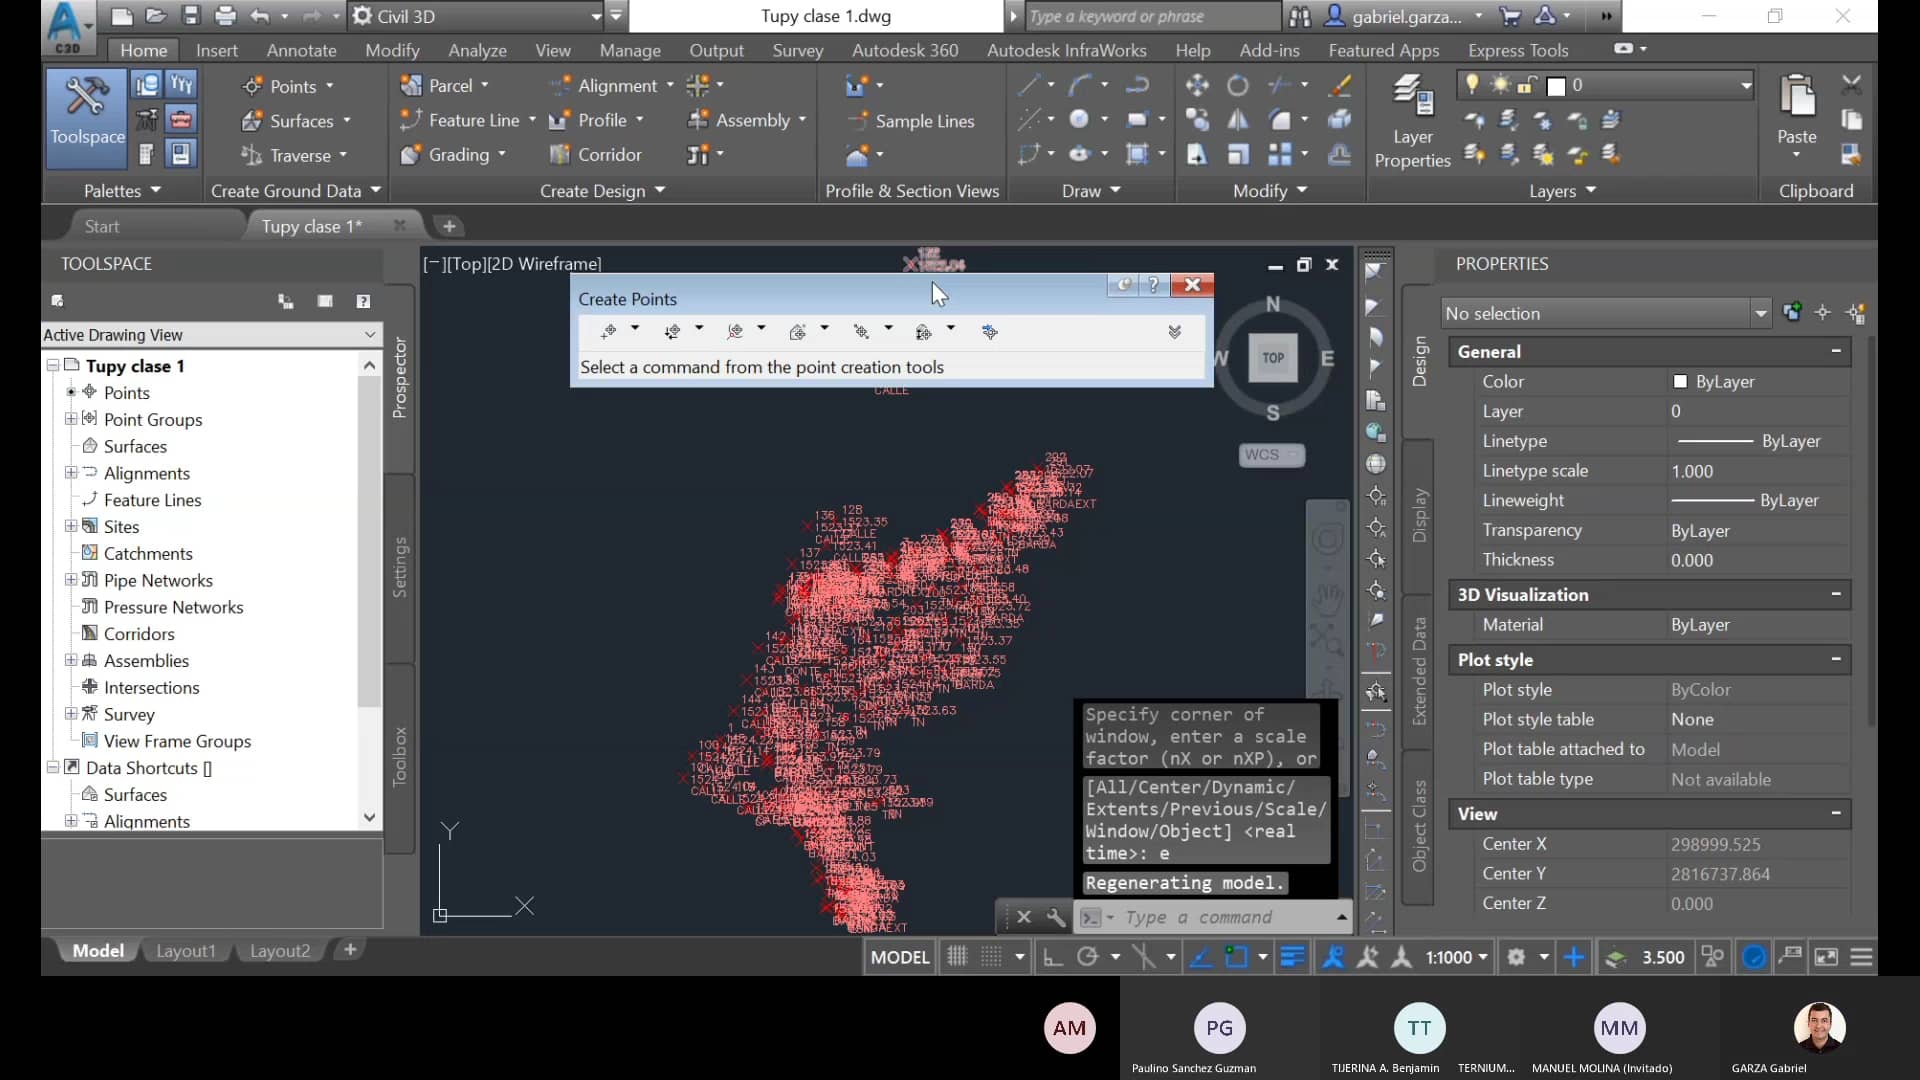Expand the Pipe Networks tree node
Image resolution: width=1920 pixels, height=1080 pixels.
70,580
